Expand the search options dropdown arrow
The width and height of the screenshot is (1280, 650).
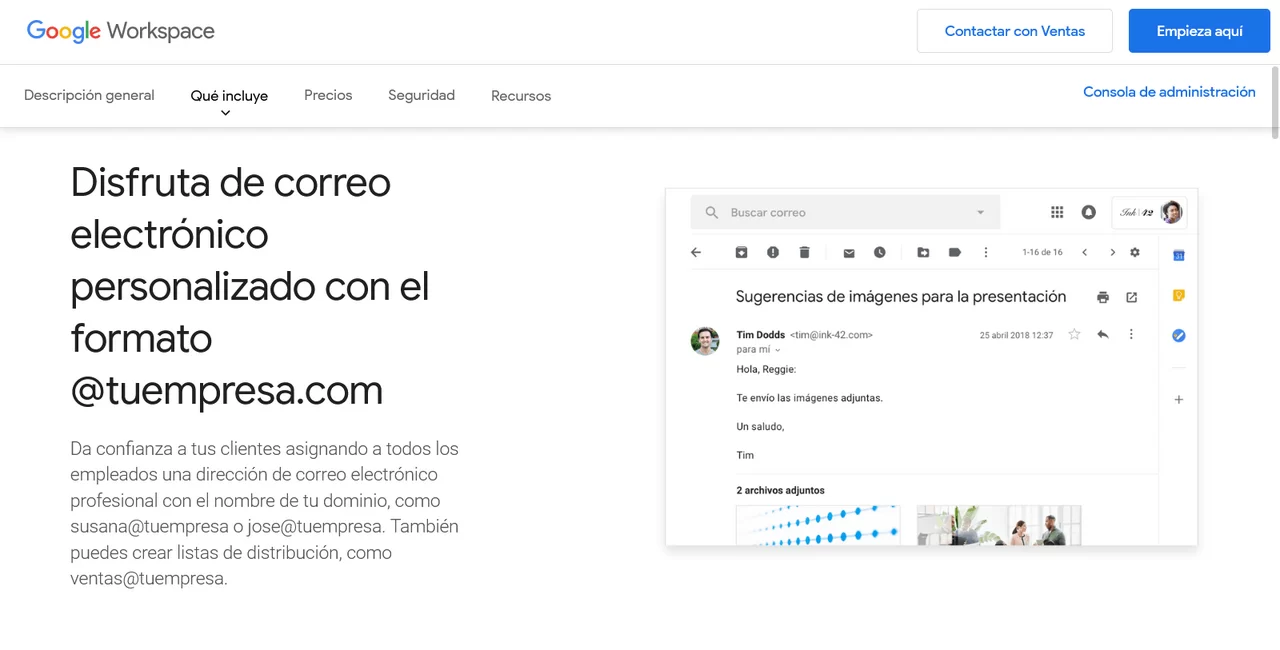(980, 212)
